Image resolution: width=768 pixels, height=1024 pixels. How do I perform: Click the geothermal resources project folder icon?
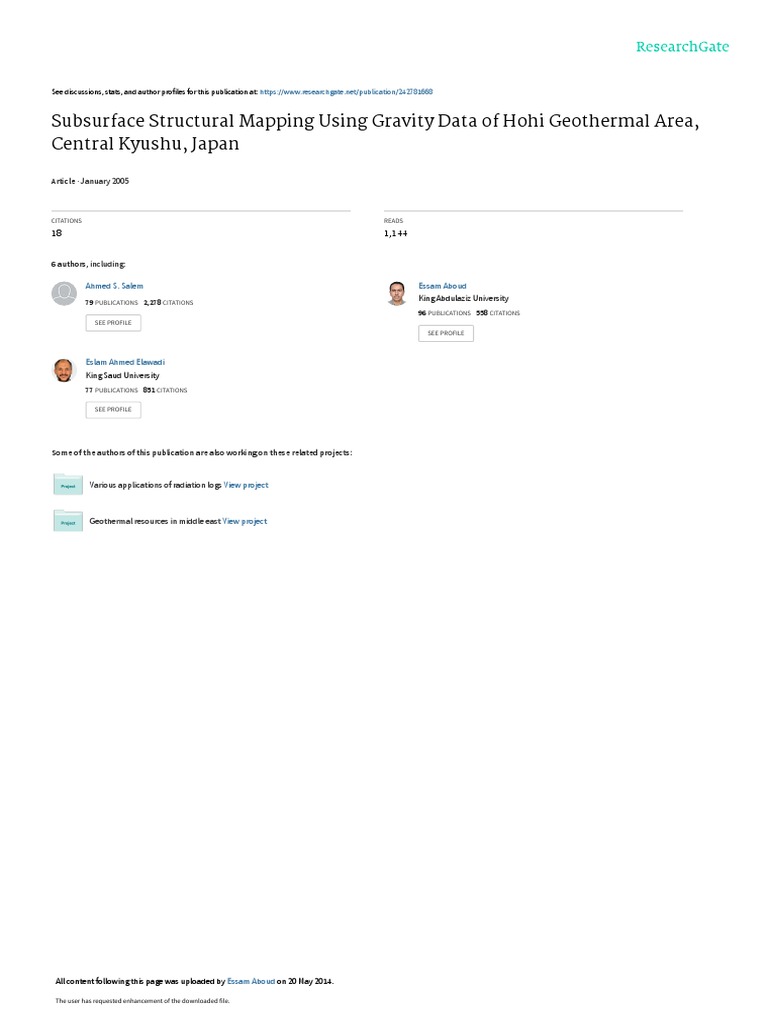67,521
